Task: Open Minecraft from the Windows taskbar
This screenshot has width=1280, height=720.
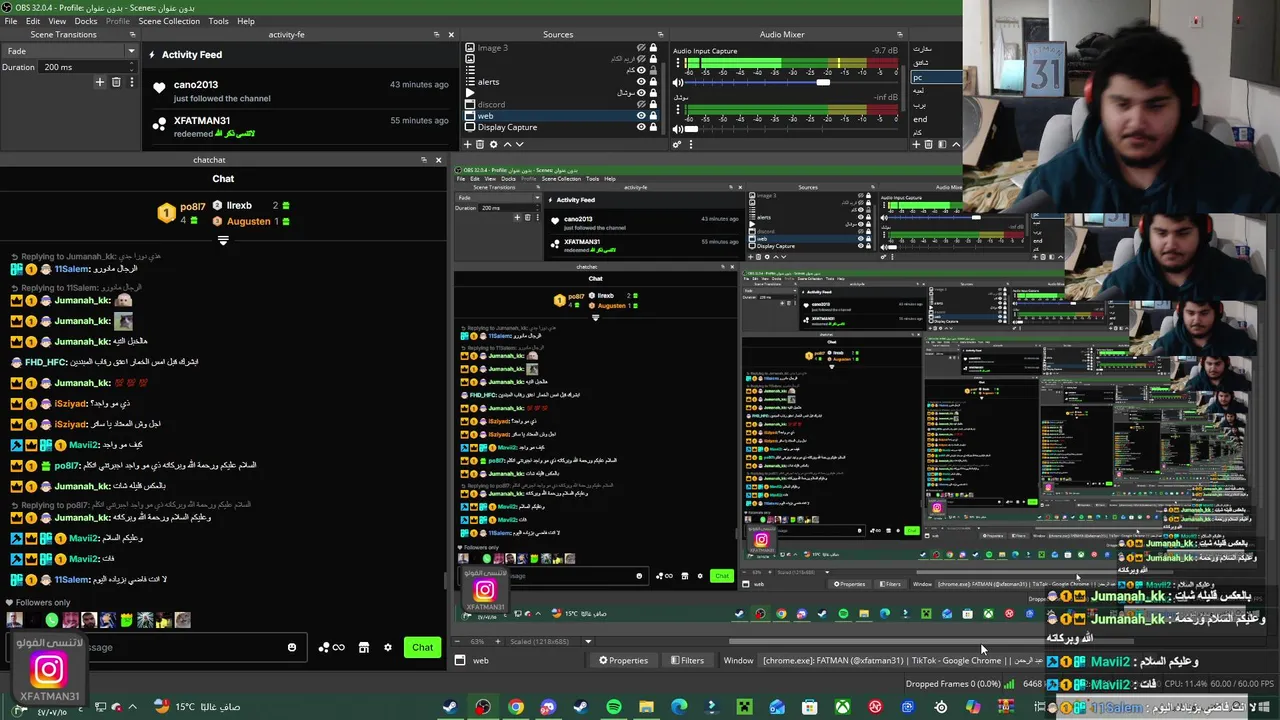Action: 744,707
